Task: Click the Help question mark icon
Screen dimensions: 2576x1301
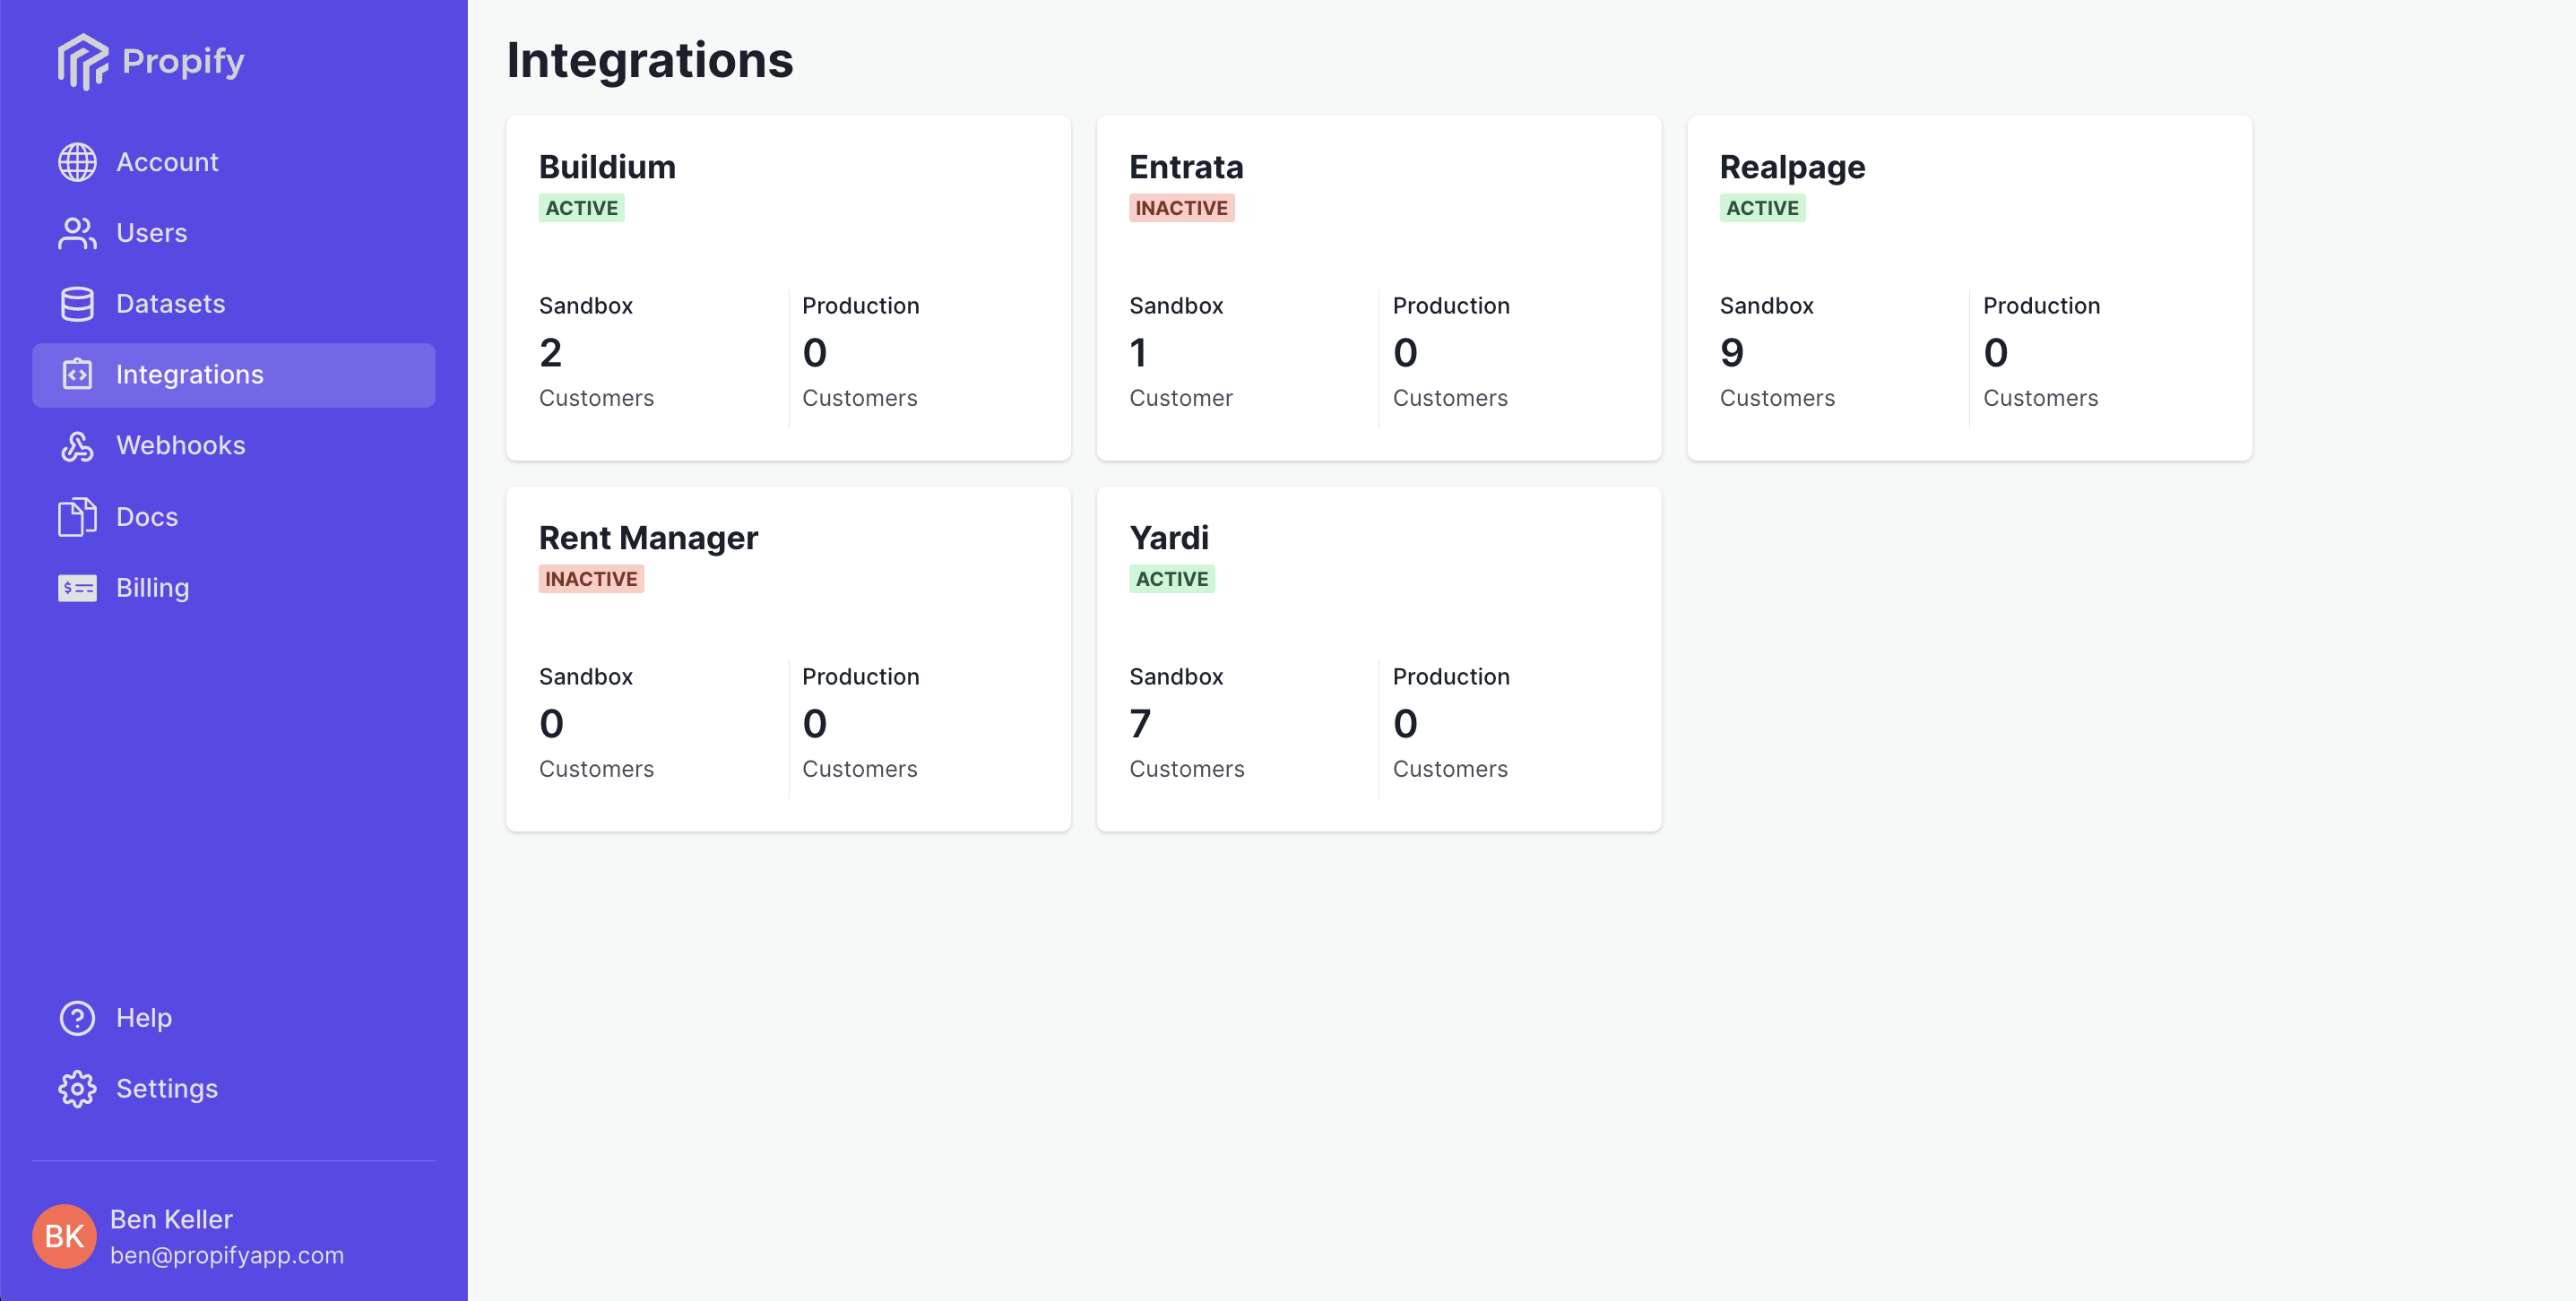Action: click(x=77, y=1018)
